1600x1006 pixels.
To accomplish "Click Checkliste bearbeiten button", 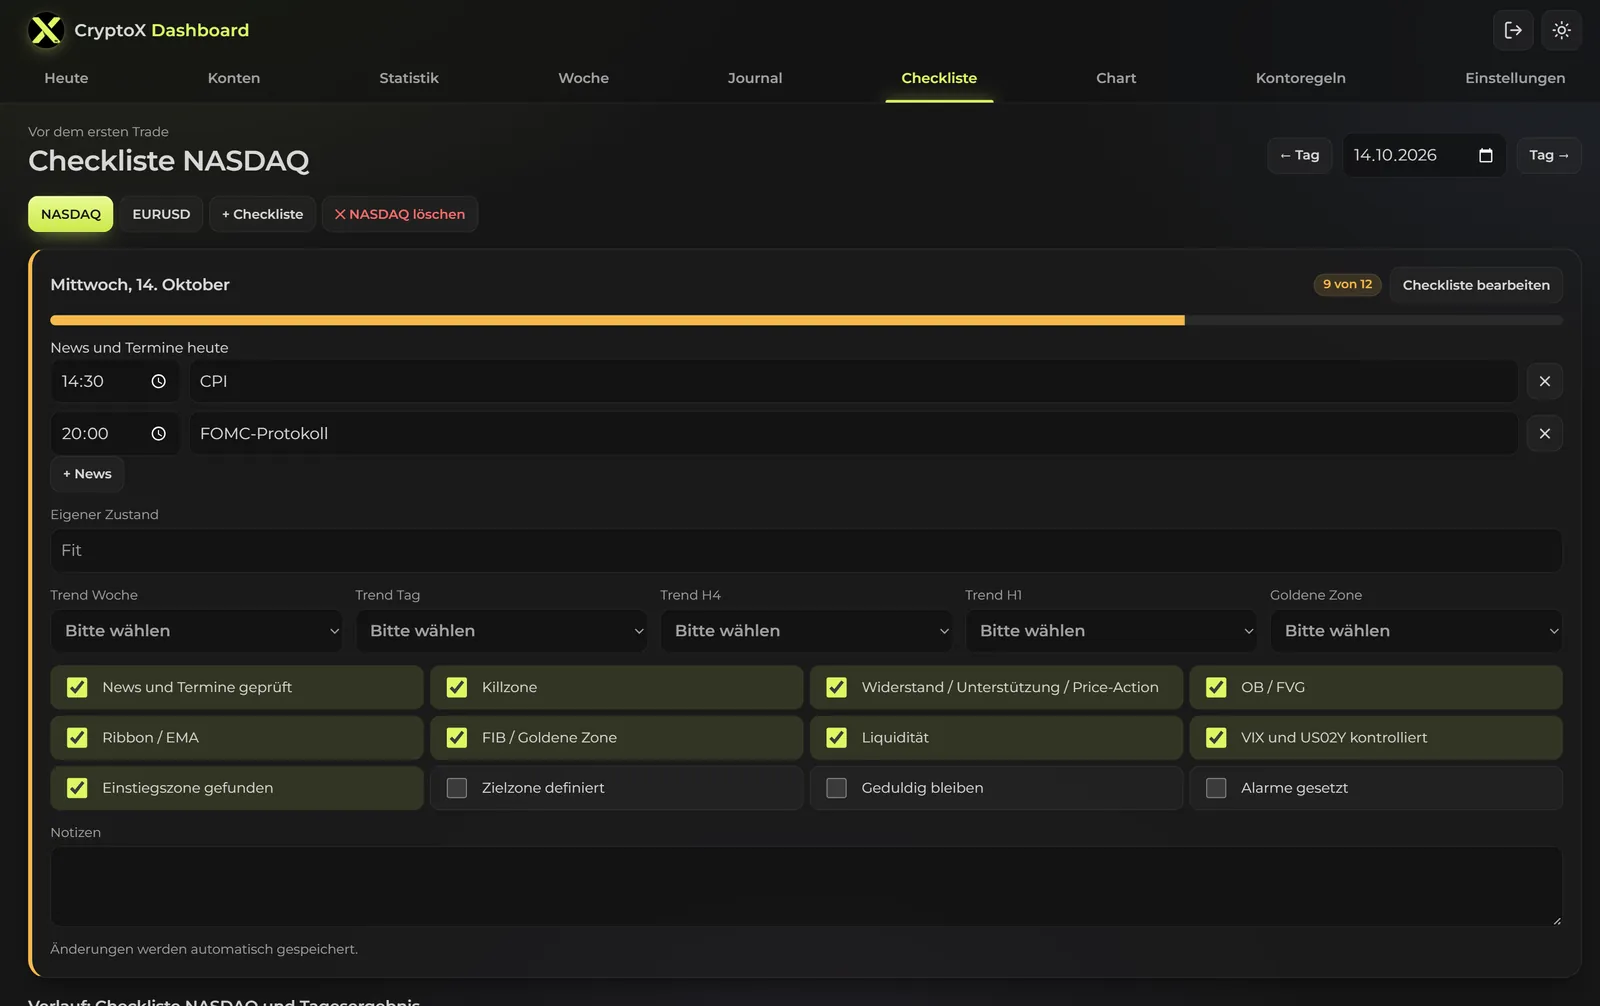I will coord(1476,285).
